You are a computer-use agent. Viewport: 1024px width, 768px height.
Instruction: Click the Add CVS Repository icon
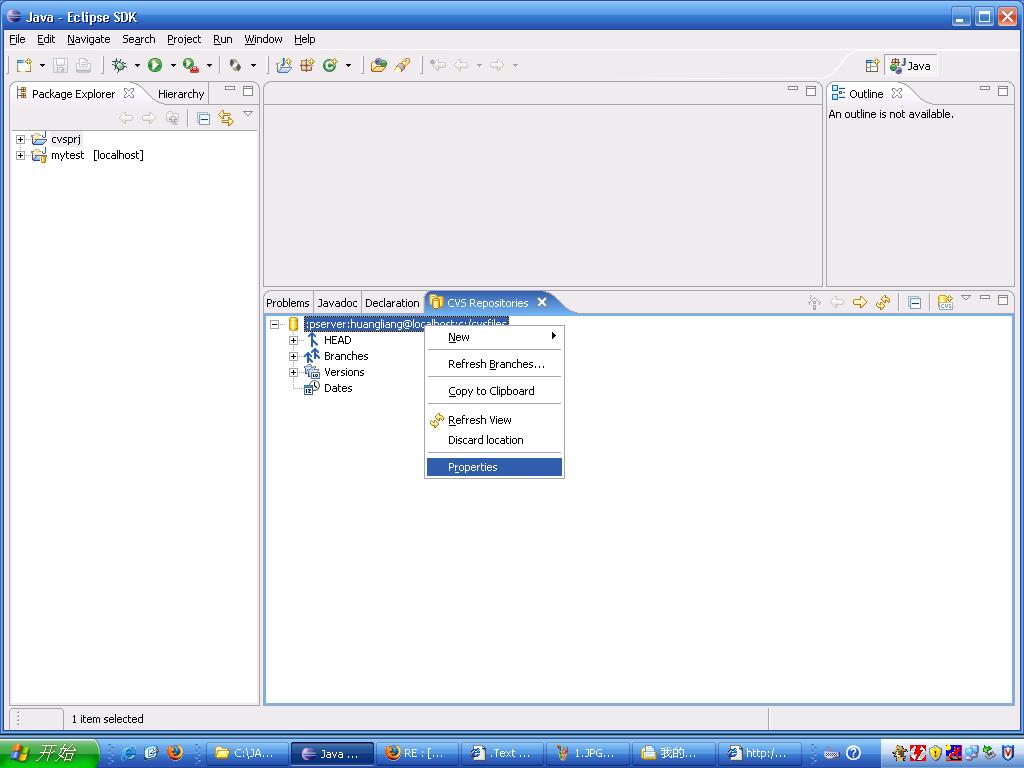point(945,302)
